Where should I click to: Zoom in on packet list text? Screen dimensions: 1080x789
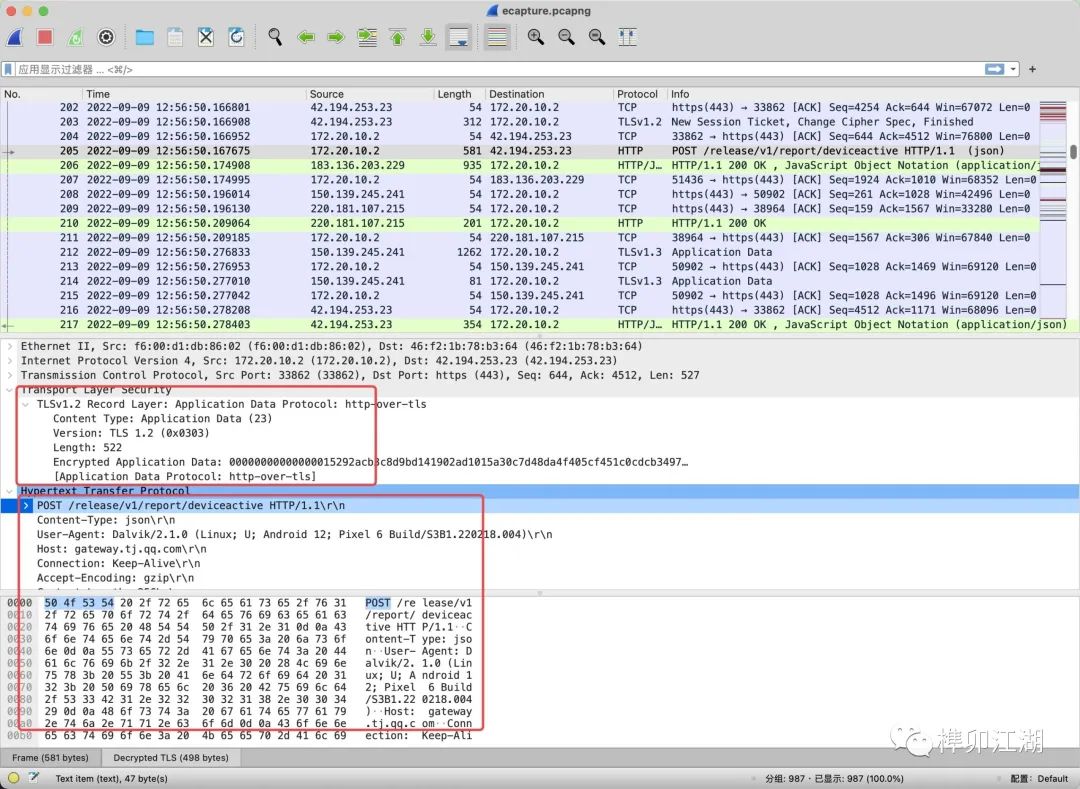point(536,38)
